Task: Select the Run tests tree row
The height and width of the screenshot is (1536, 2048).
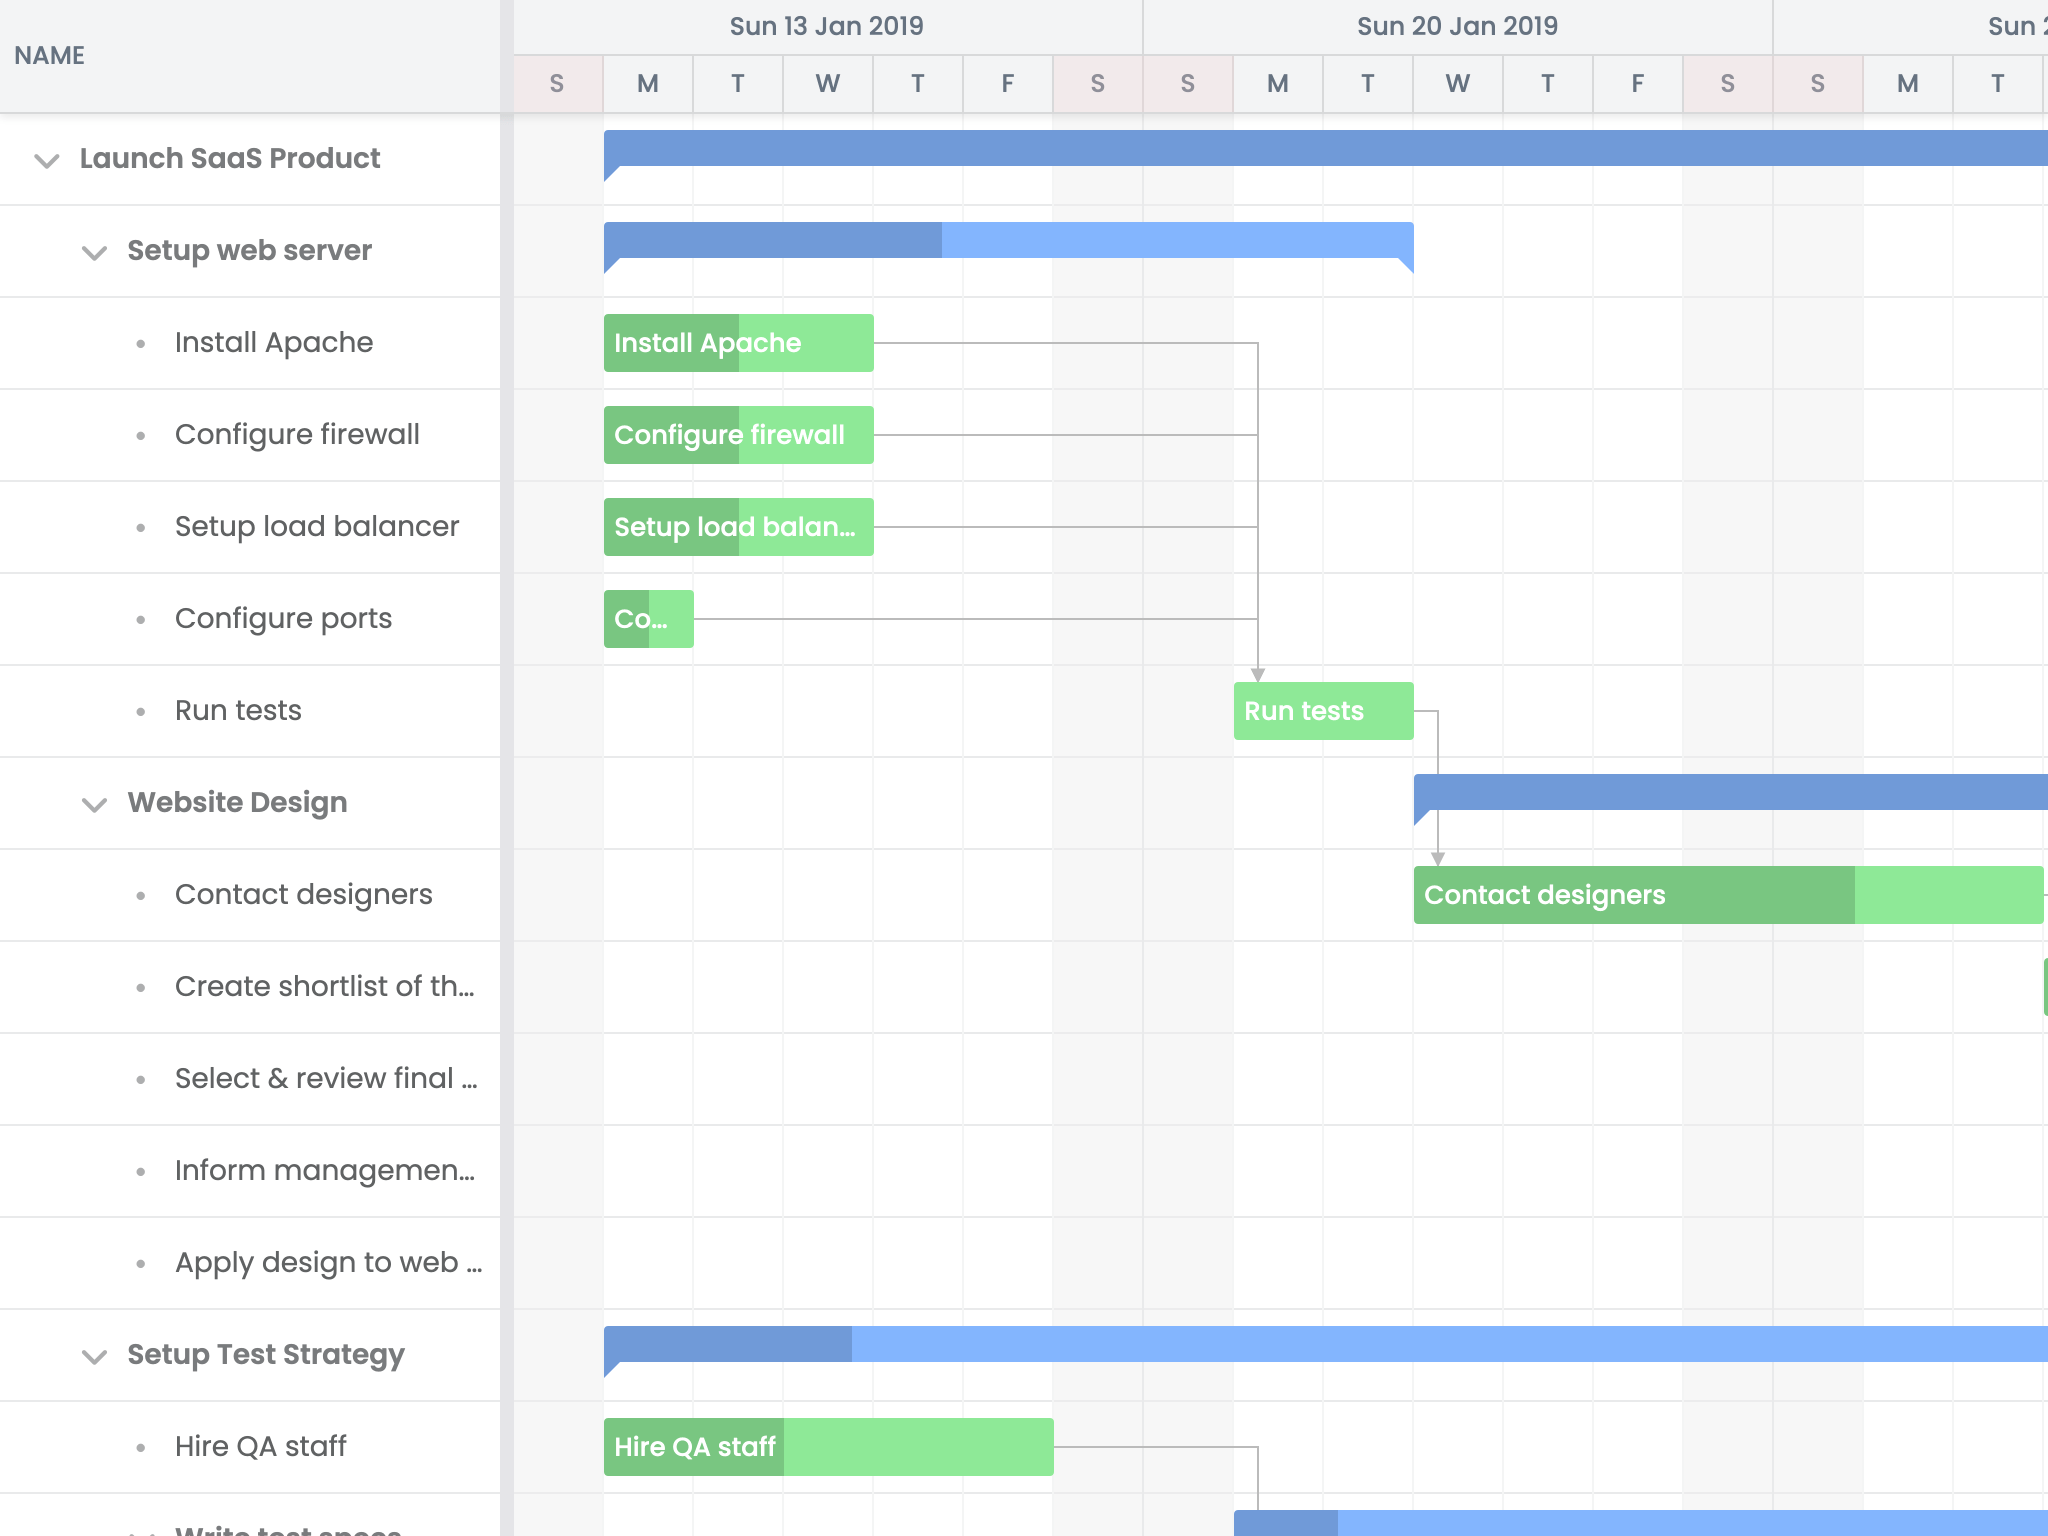Action: point(250,711)
